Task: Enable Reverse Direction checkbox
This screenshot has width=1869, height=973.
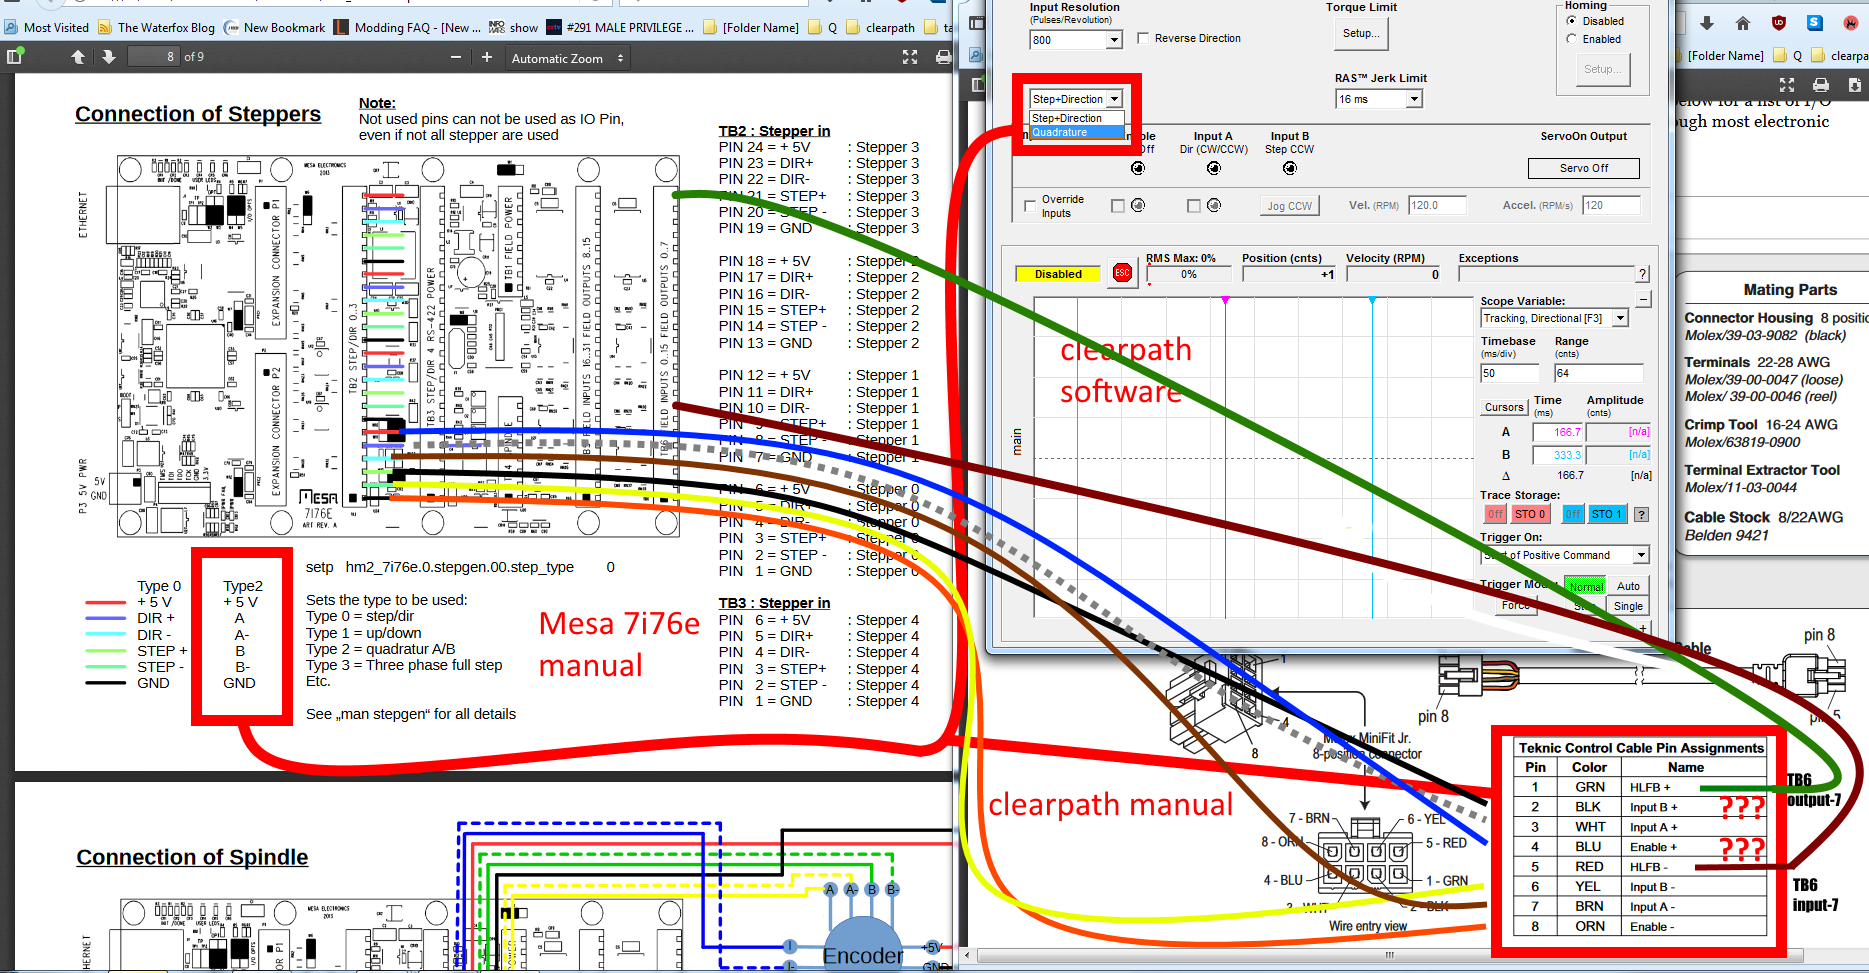Action: [x=1143, y=38]
